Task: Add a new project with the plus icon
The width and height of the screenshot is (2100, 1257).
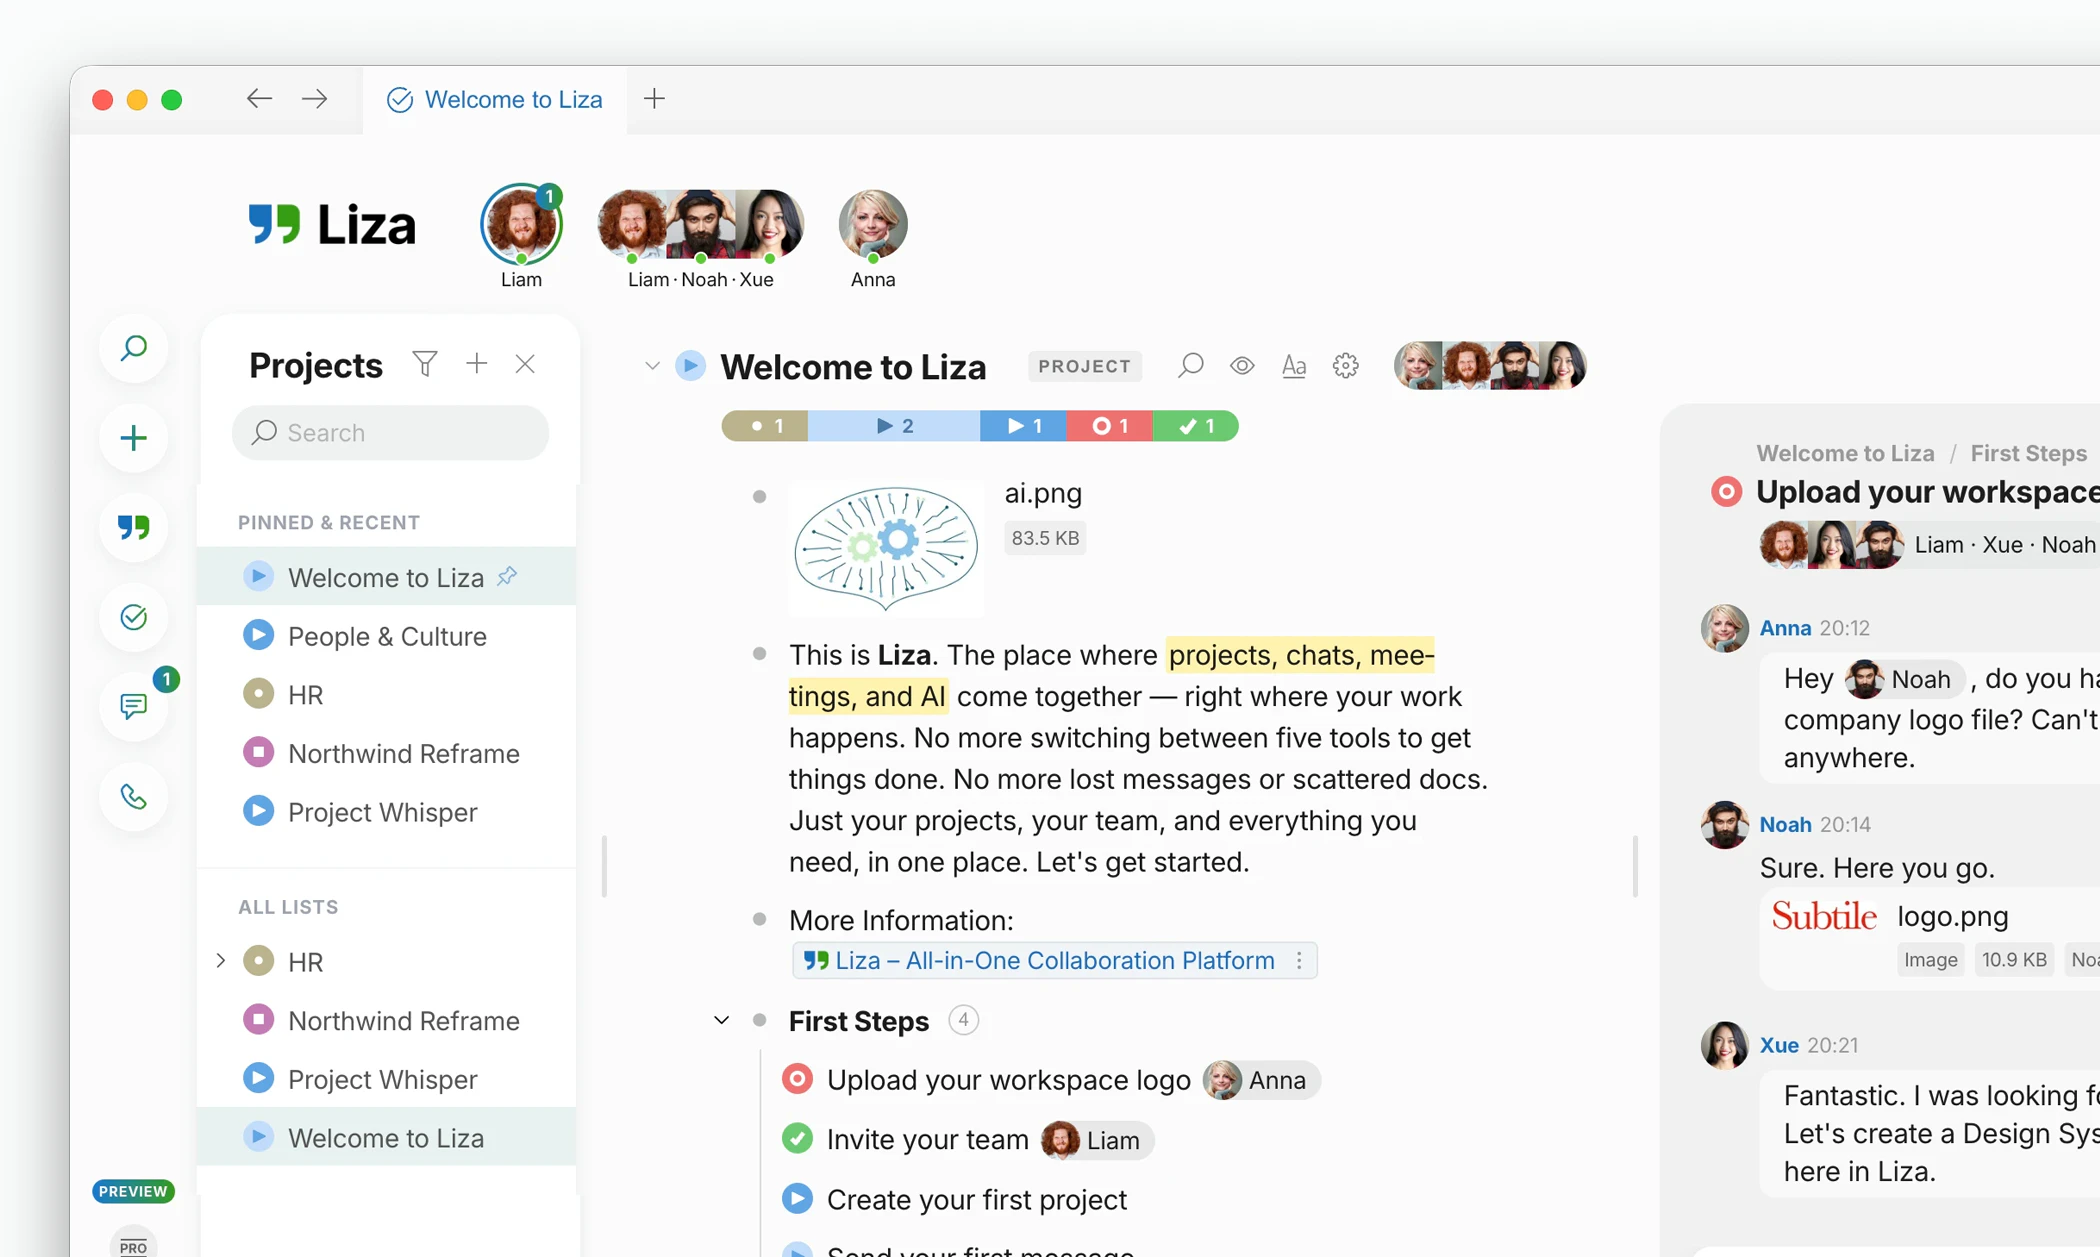Action: pyautogui.click(x=476, y=364)
